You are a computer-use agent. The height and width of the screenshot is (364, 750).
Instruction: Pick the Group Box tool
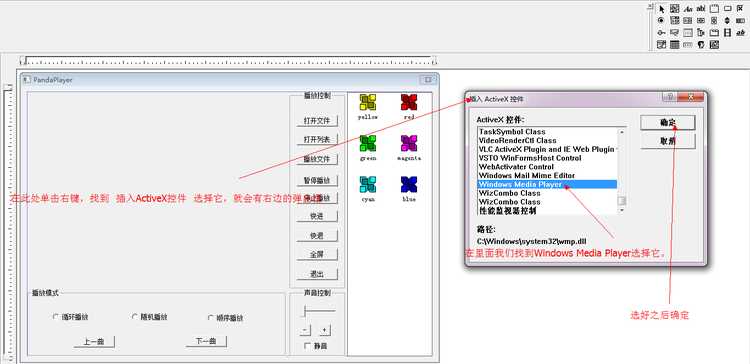pos(714,9)
